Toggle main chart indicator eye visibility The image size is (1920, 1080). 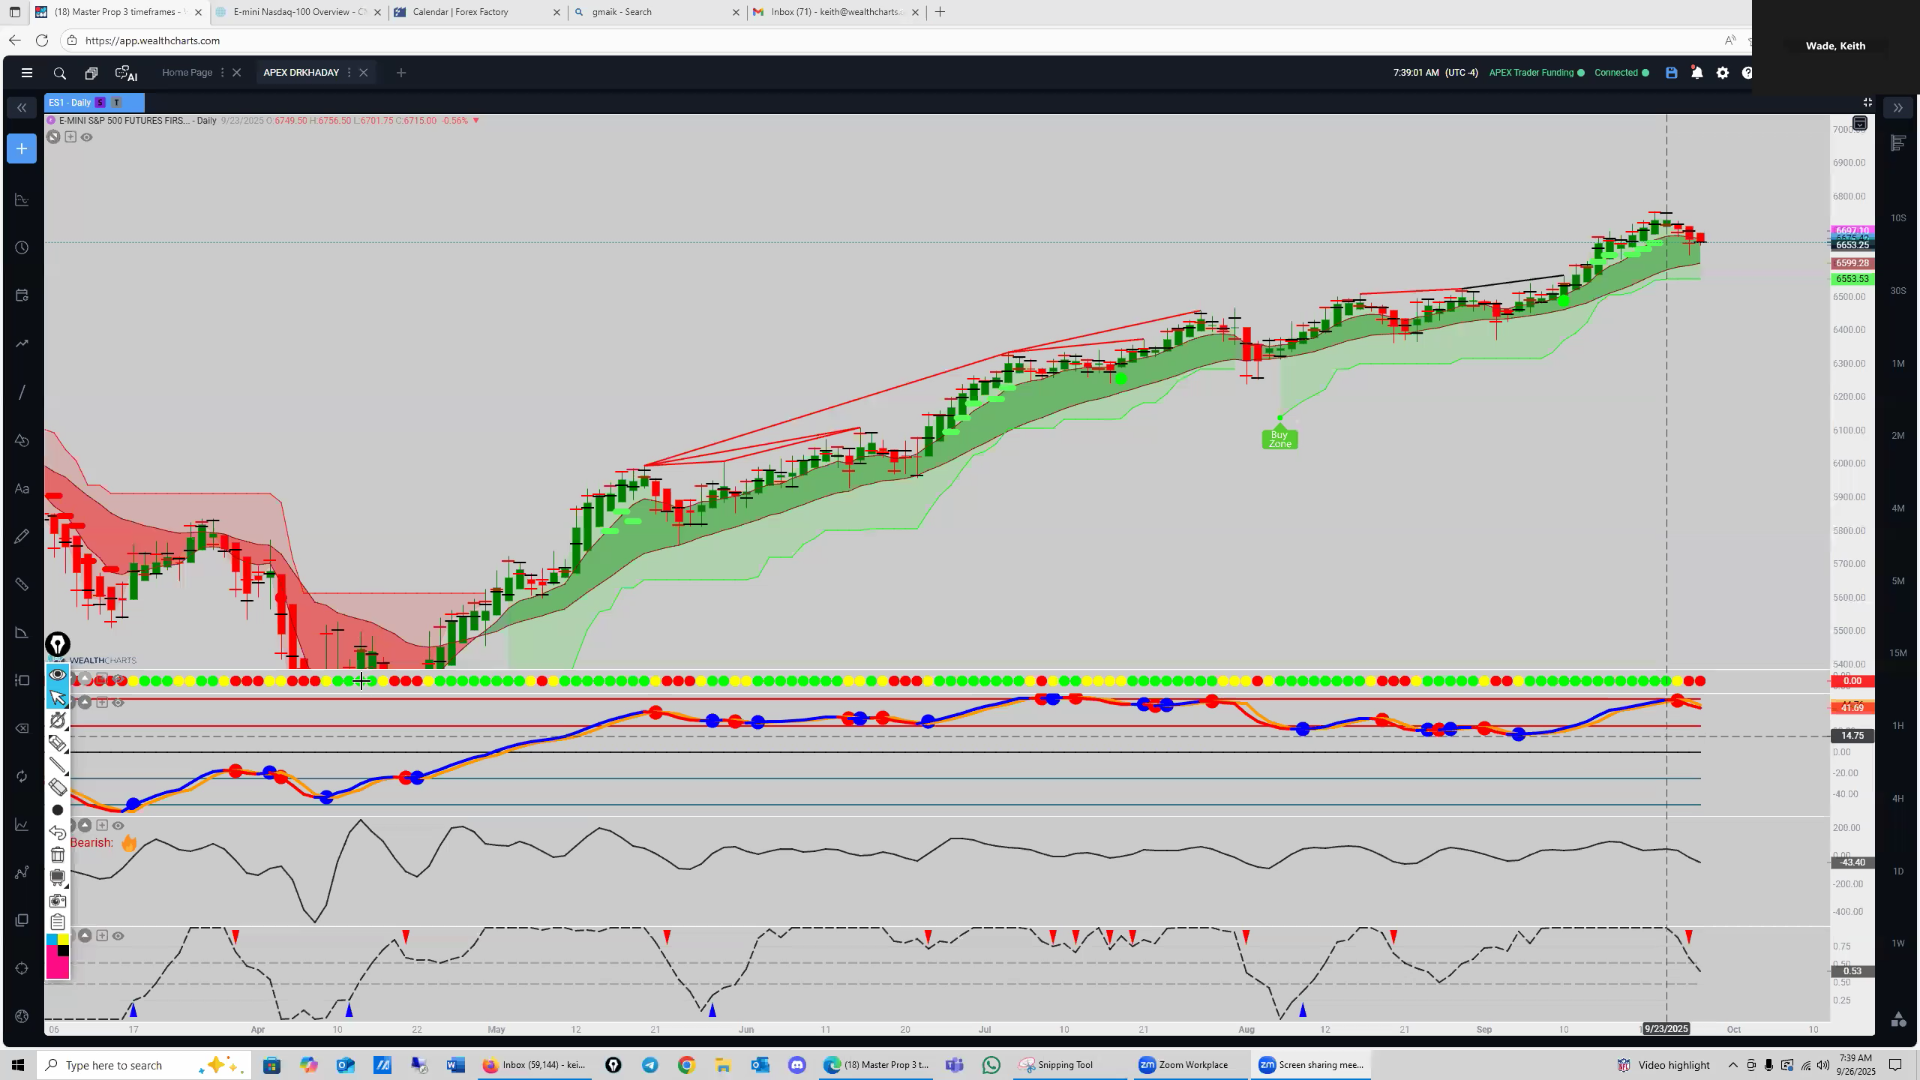pyautogui.click(x=87, y=138)
